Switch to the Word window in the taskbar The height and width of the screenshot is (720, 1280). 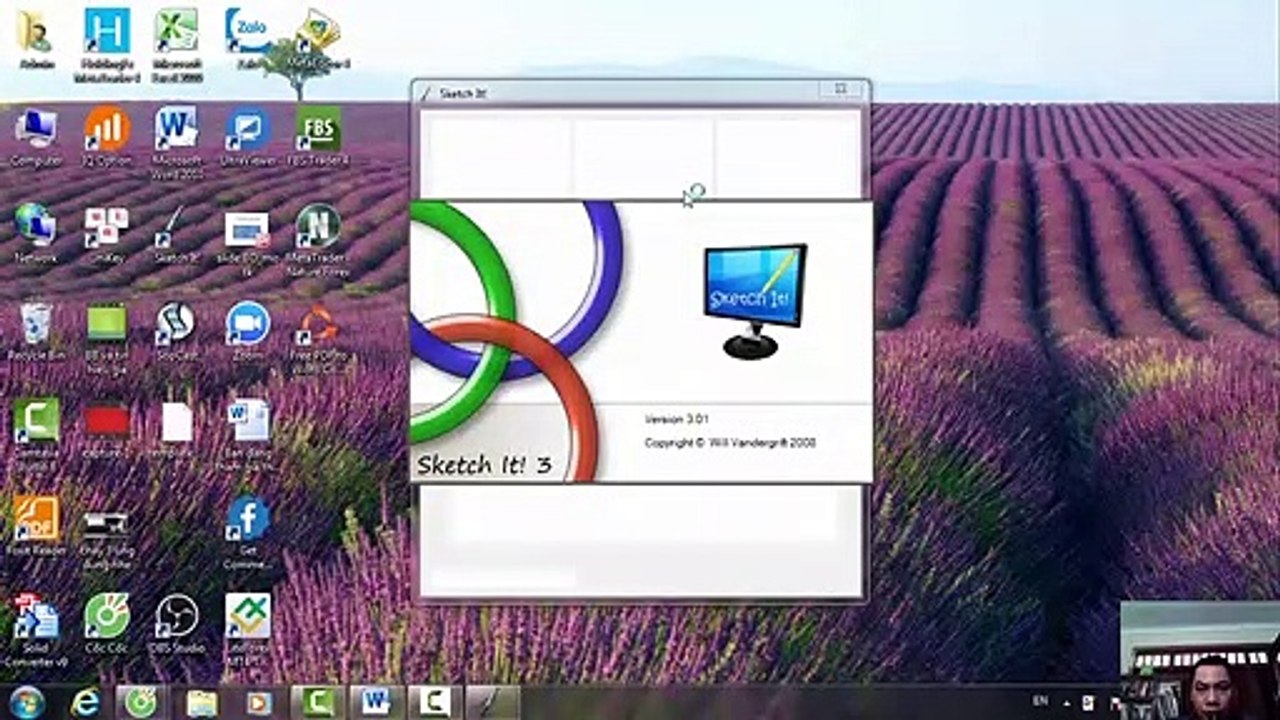[x=377, y=702]
